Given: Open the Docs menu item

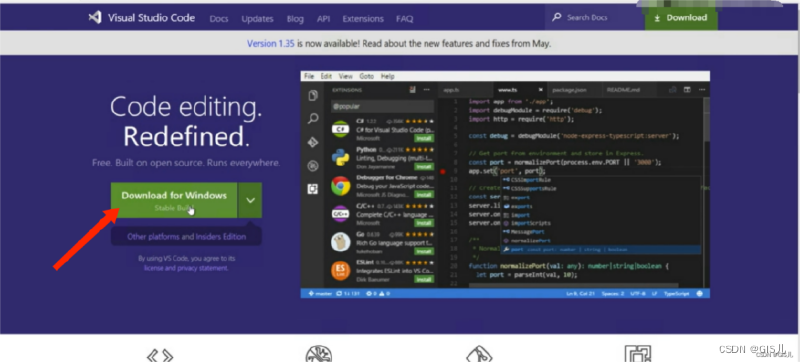Looking at the screenshot, I should pyautogui.click(x=219, y=19).
